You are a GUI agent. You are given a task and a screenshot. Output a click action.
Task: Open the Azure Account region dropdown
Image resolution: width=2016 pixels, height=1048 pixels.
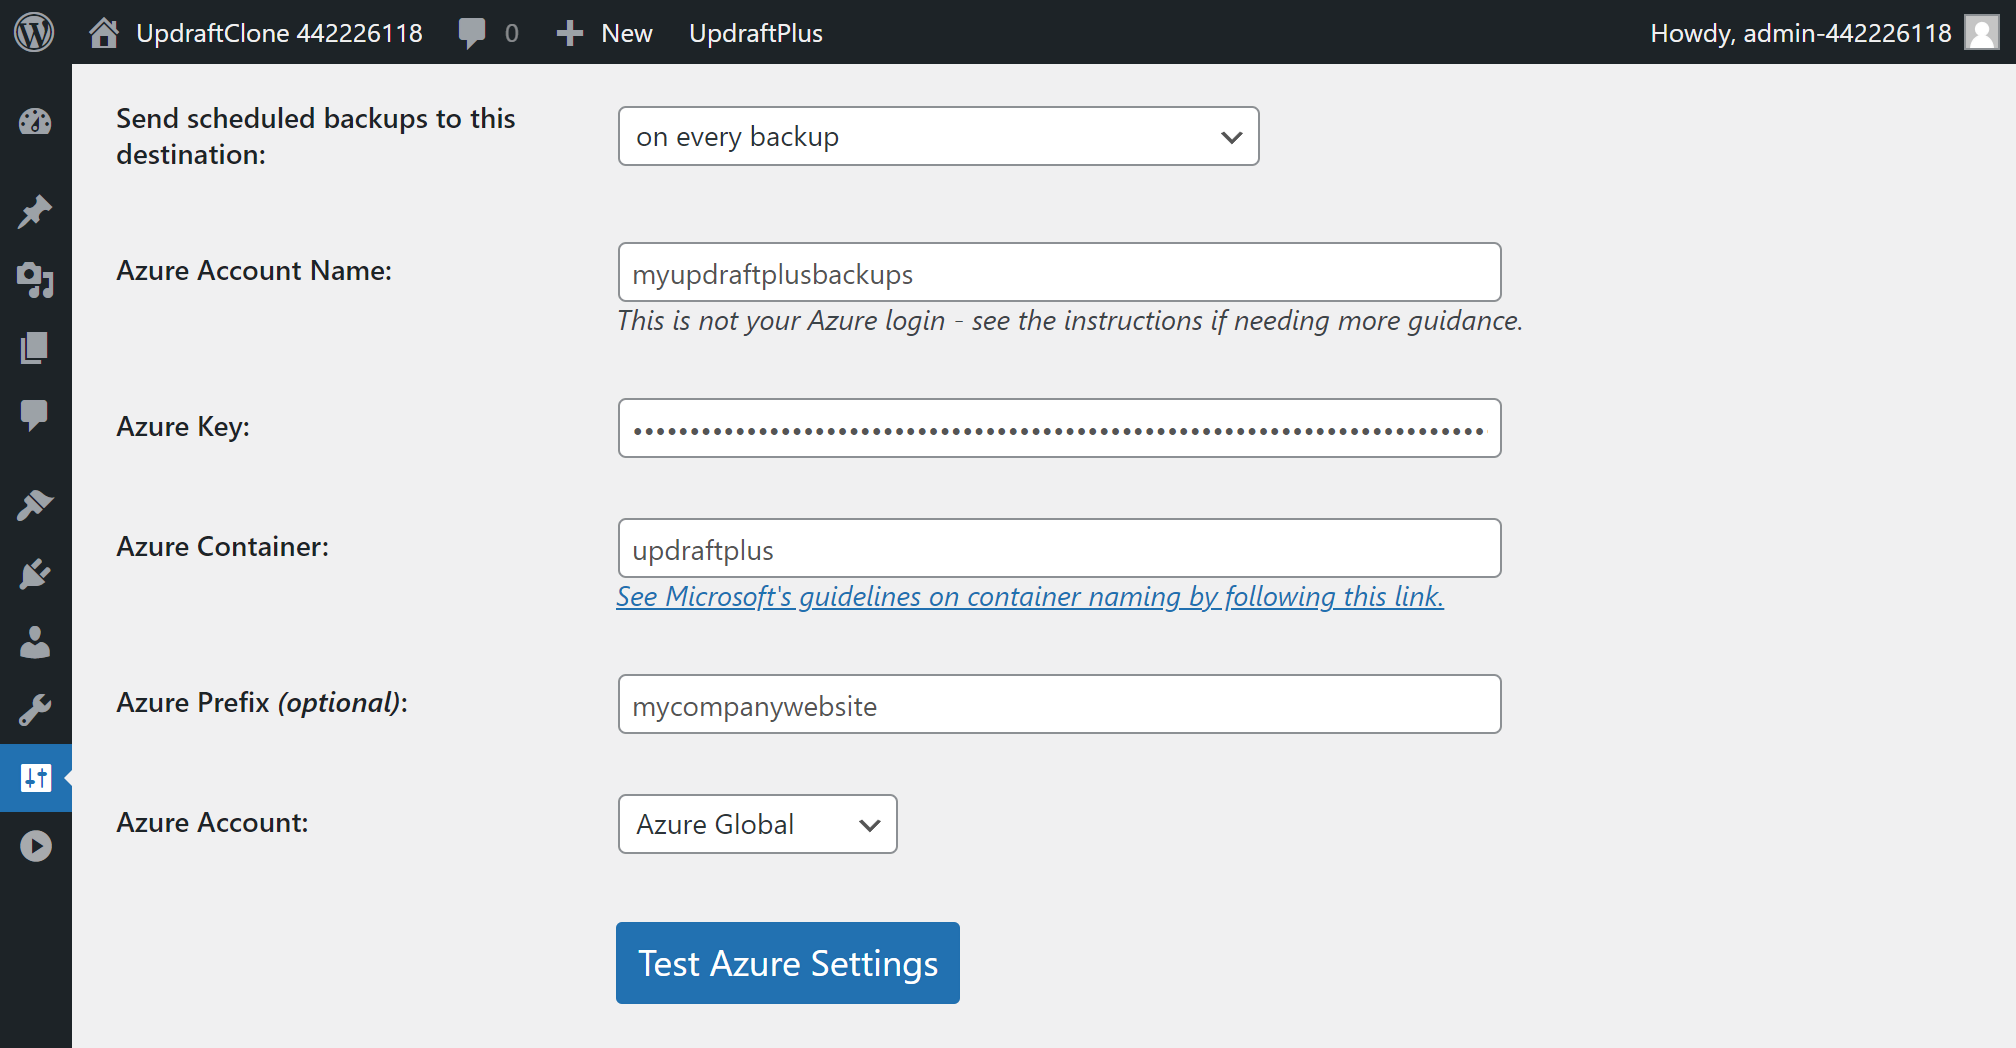coord(757,824)
